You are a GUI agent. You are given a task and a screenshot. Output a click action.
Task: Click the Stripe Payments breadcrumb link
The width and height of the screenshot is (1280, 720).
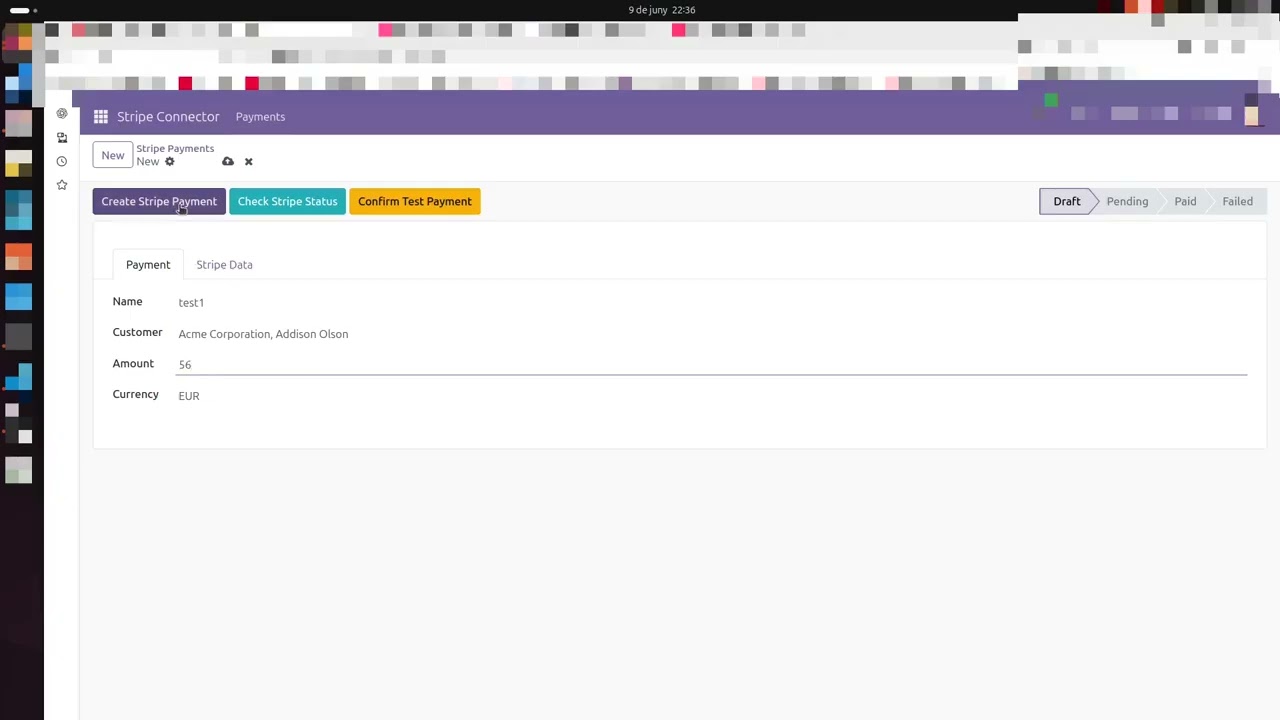[175, 148]
